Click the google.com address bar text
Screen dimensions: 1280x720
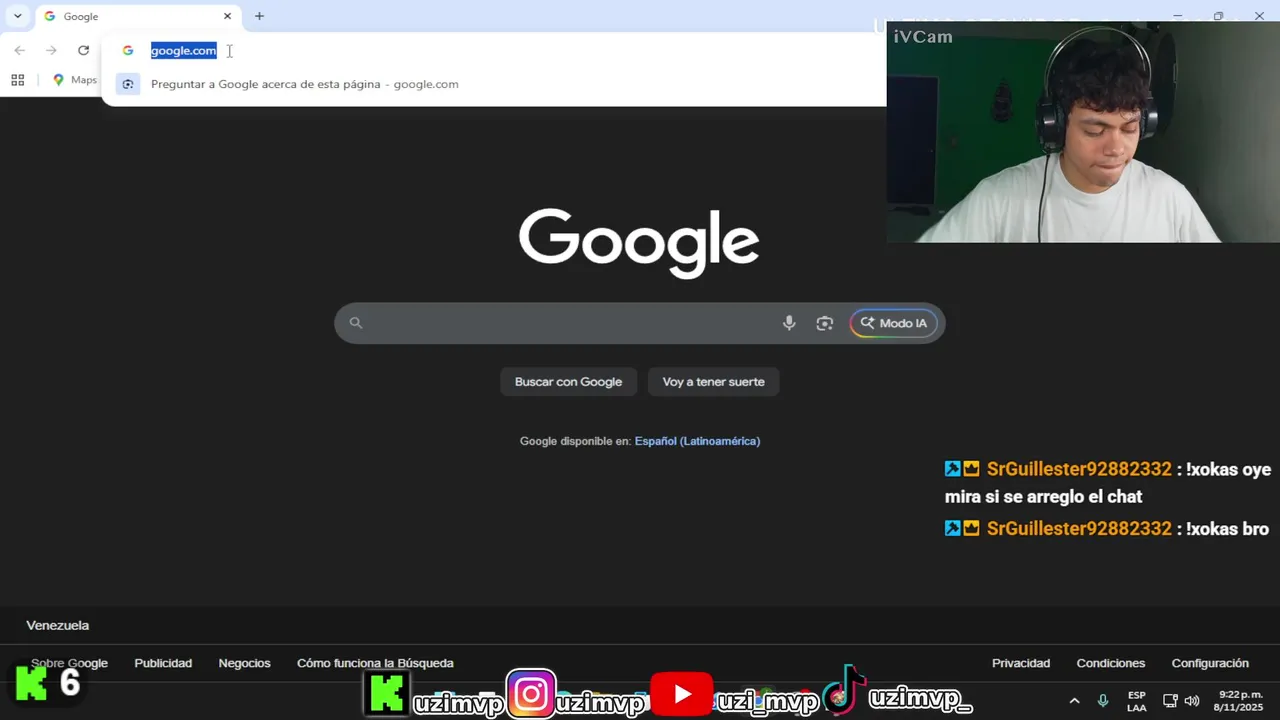tap(183, 51)
